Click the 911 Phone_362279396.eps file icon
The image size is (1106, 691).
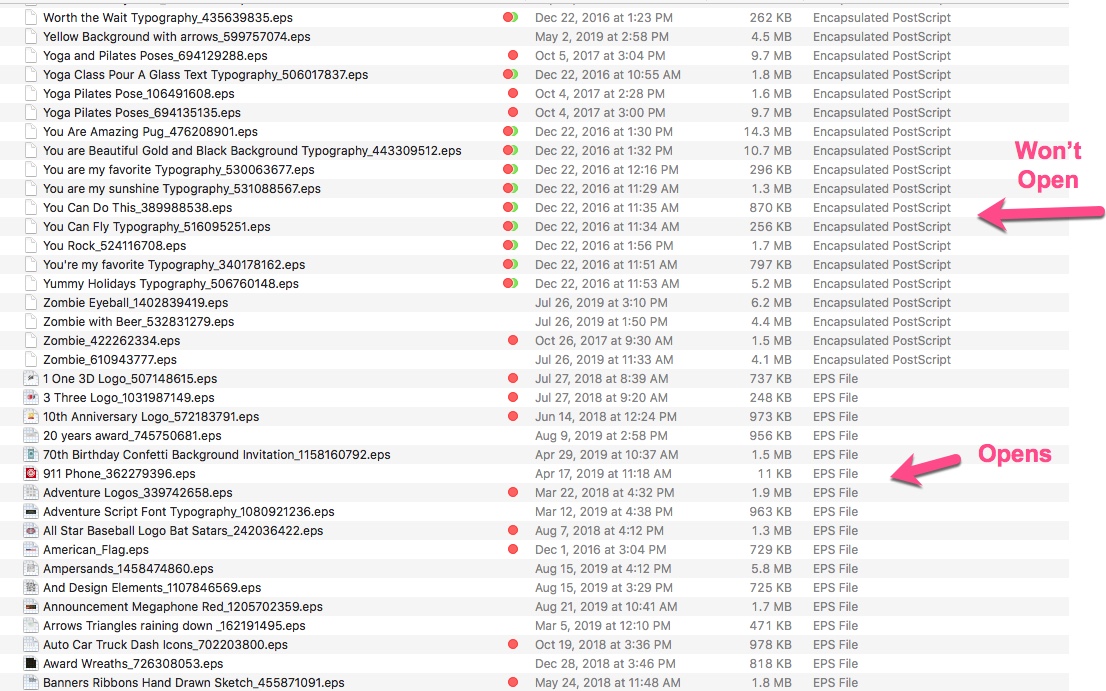coord(30,473)
